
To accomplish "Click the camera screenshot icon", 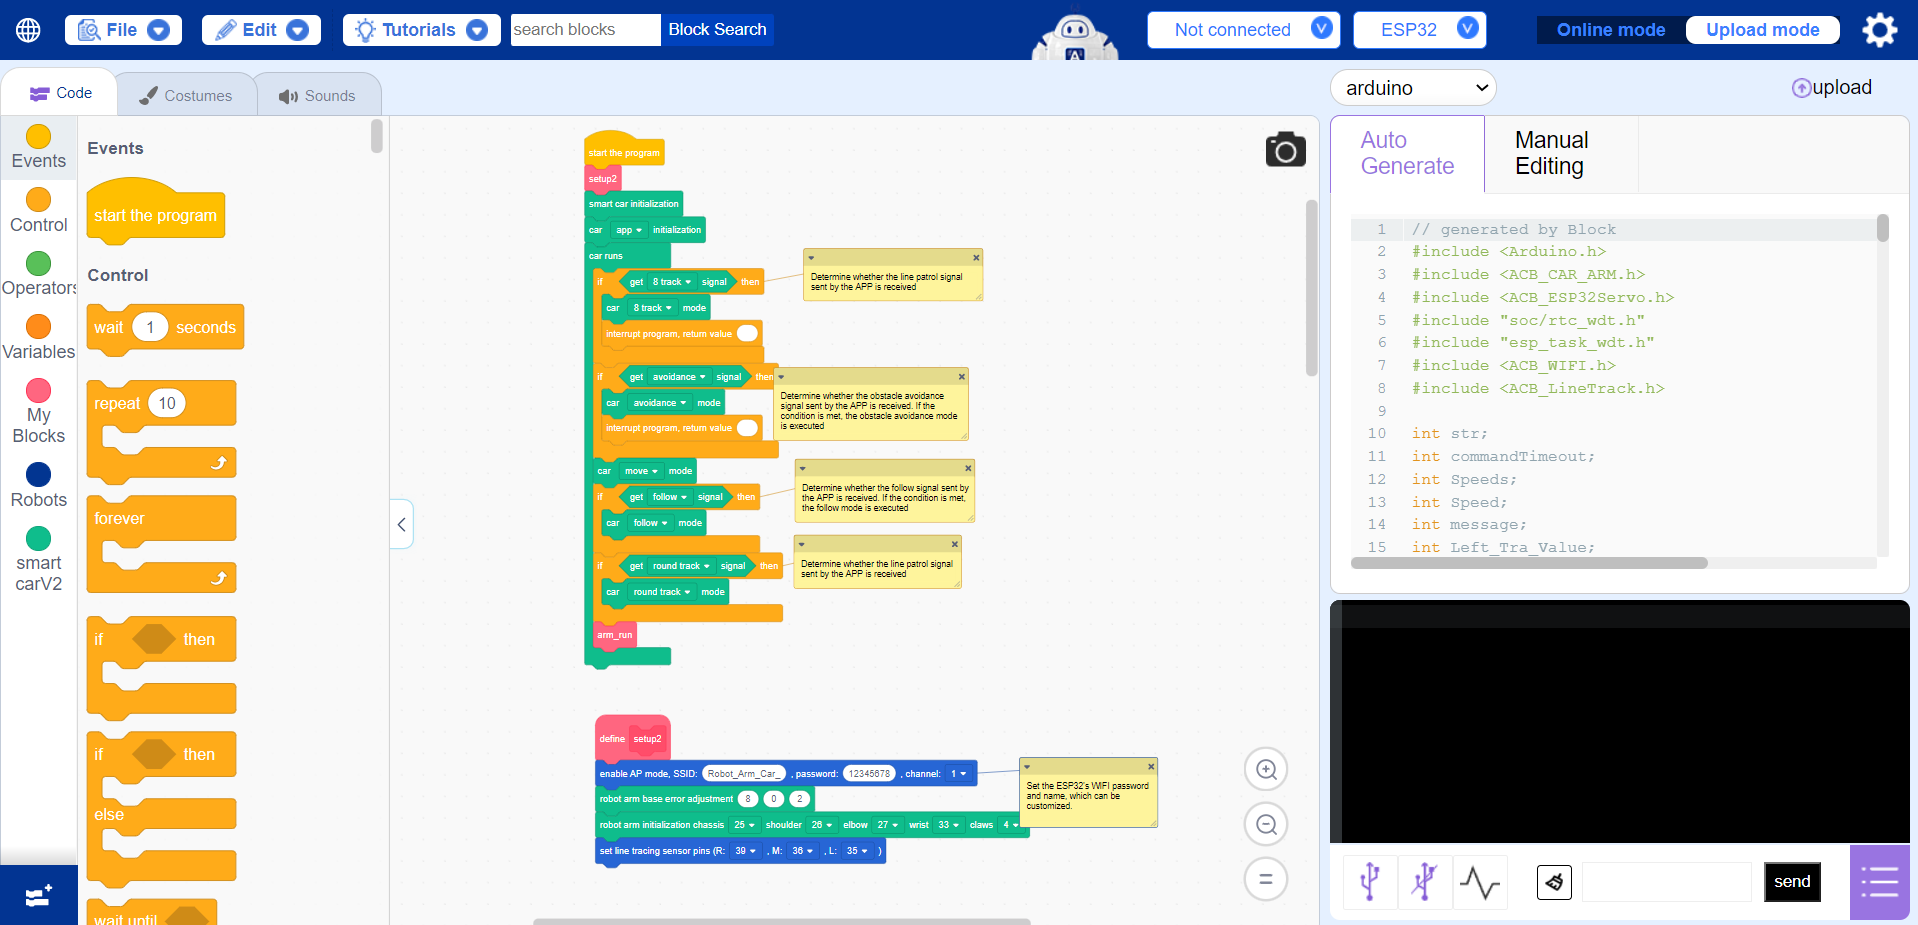I will (1285, 150).
